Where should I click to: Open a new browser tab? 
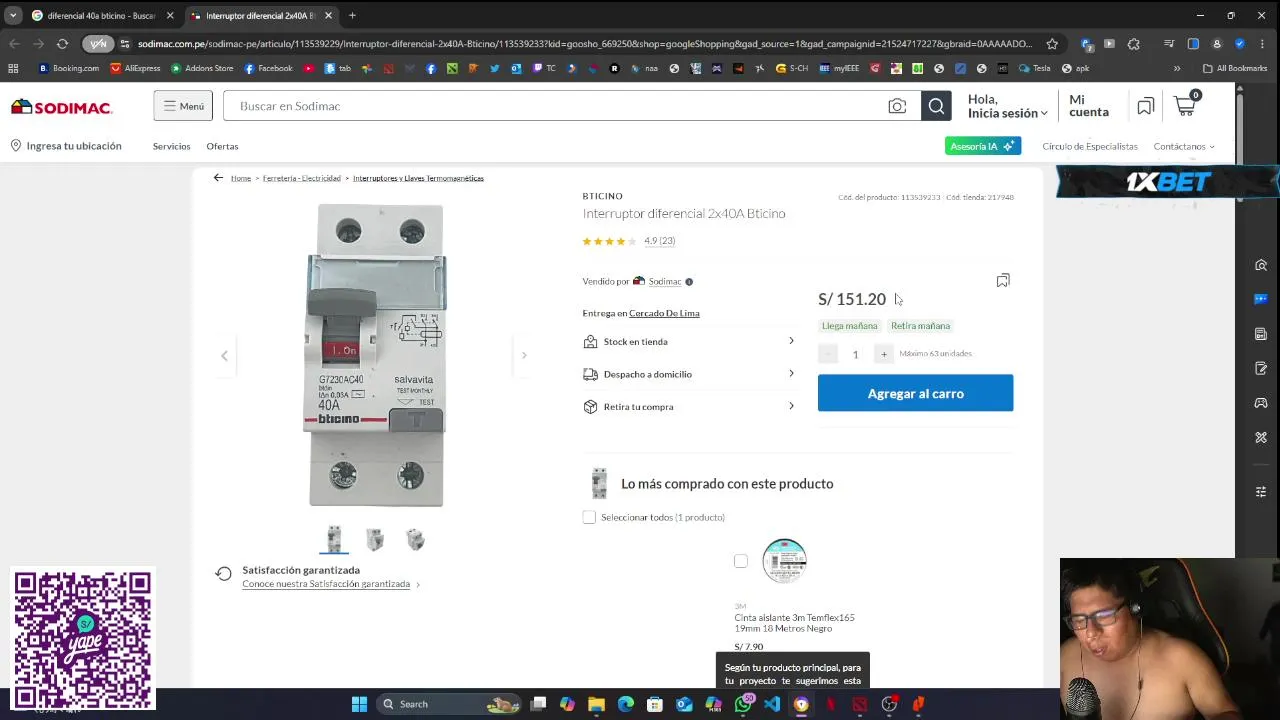(352, 15)
